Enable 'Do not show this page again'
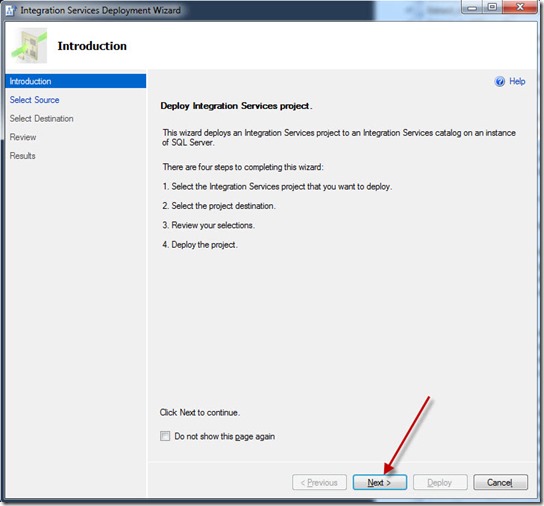This screenshot has width=544, height=506. point(165,436)
